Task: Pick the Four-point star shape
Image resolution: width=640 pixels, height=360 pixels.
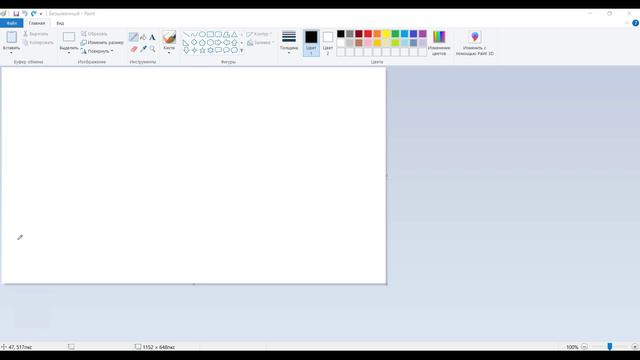Action: [x=194, y=50]
